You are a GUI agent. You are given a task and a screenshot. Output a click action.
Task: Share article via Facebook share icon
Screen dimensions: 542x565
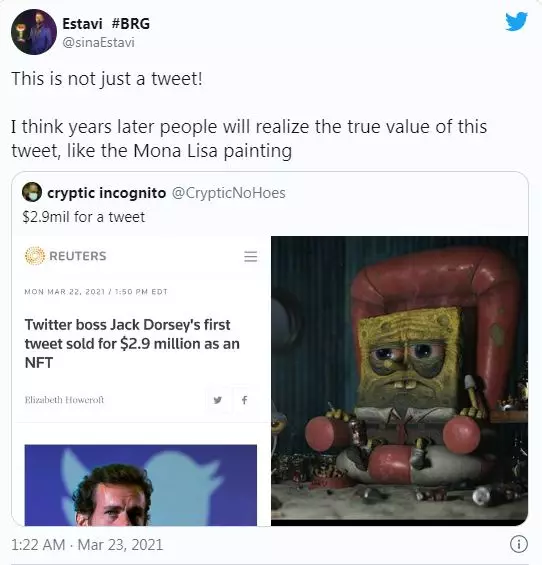pos(244,400)
